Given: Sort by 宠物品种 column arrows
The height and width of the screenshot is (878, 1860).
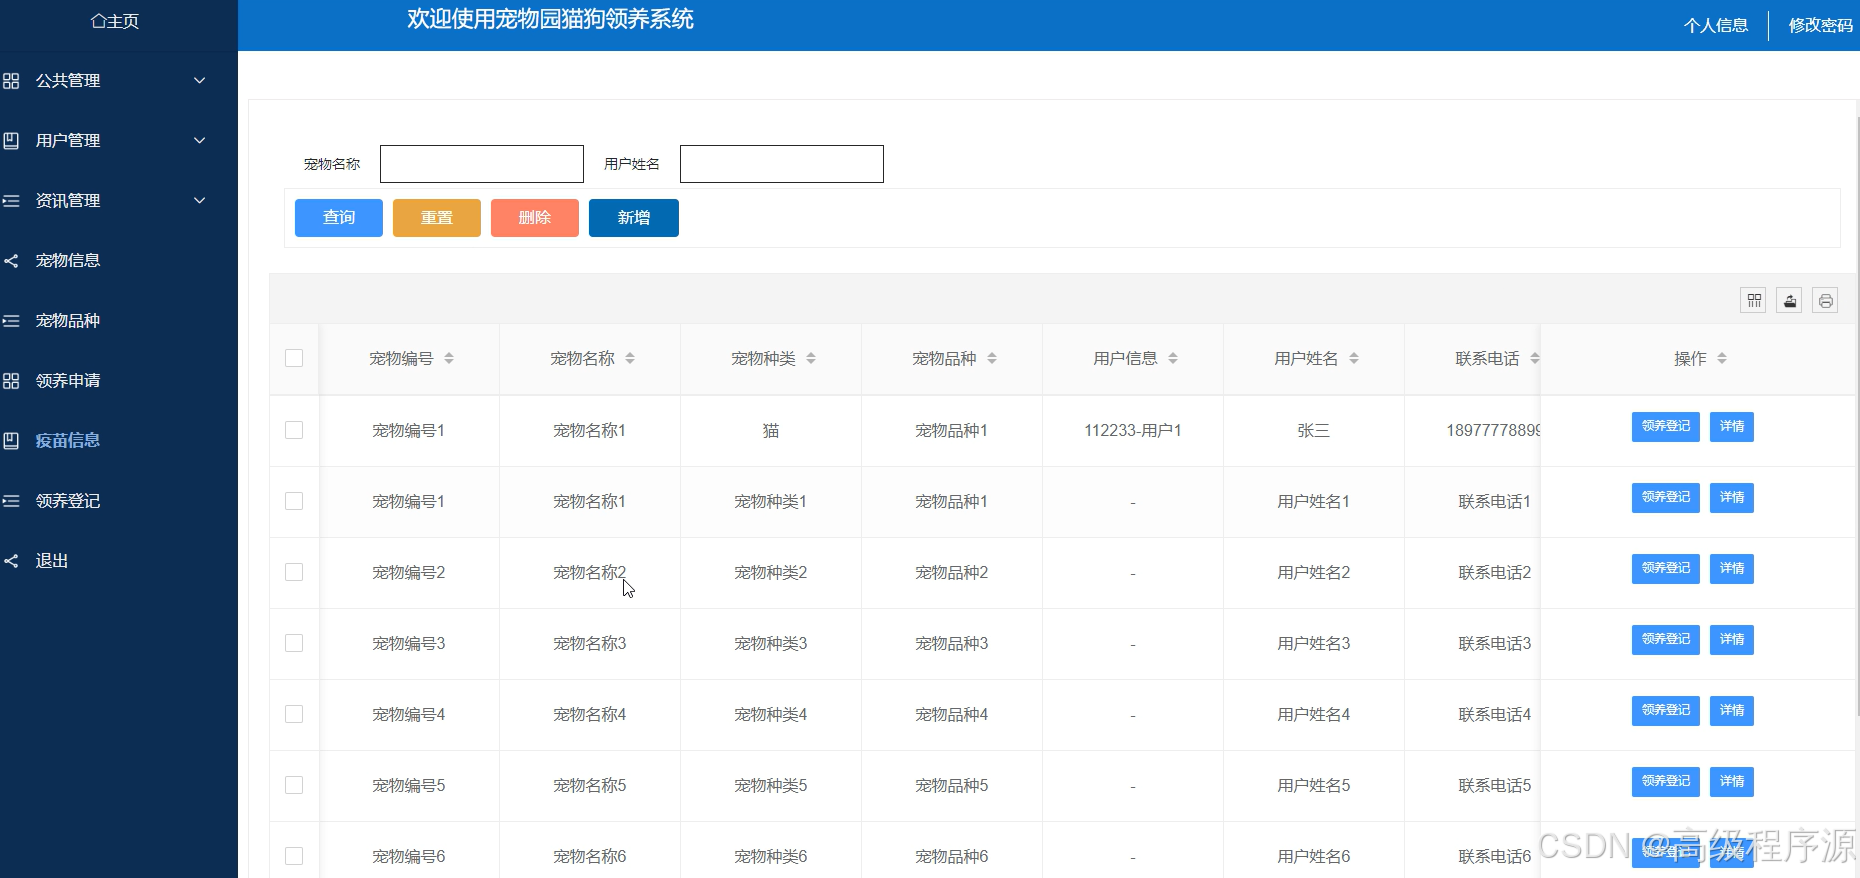Looking at the screenshot, I should click(992, 358).
